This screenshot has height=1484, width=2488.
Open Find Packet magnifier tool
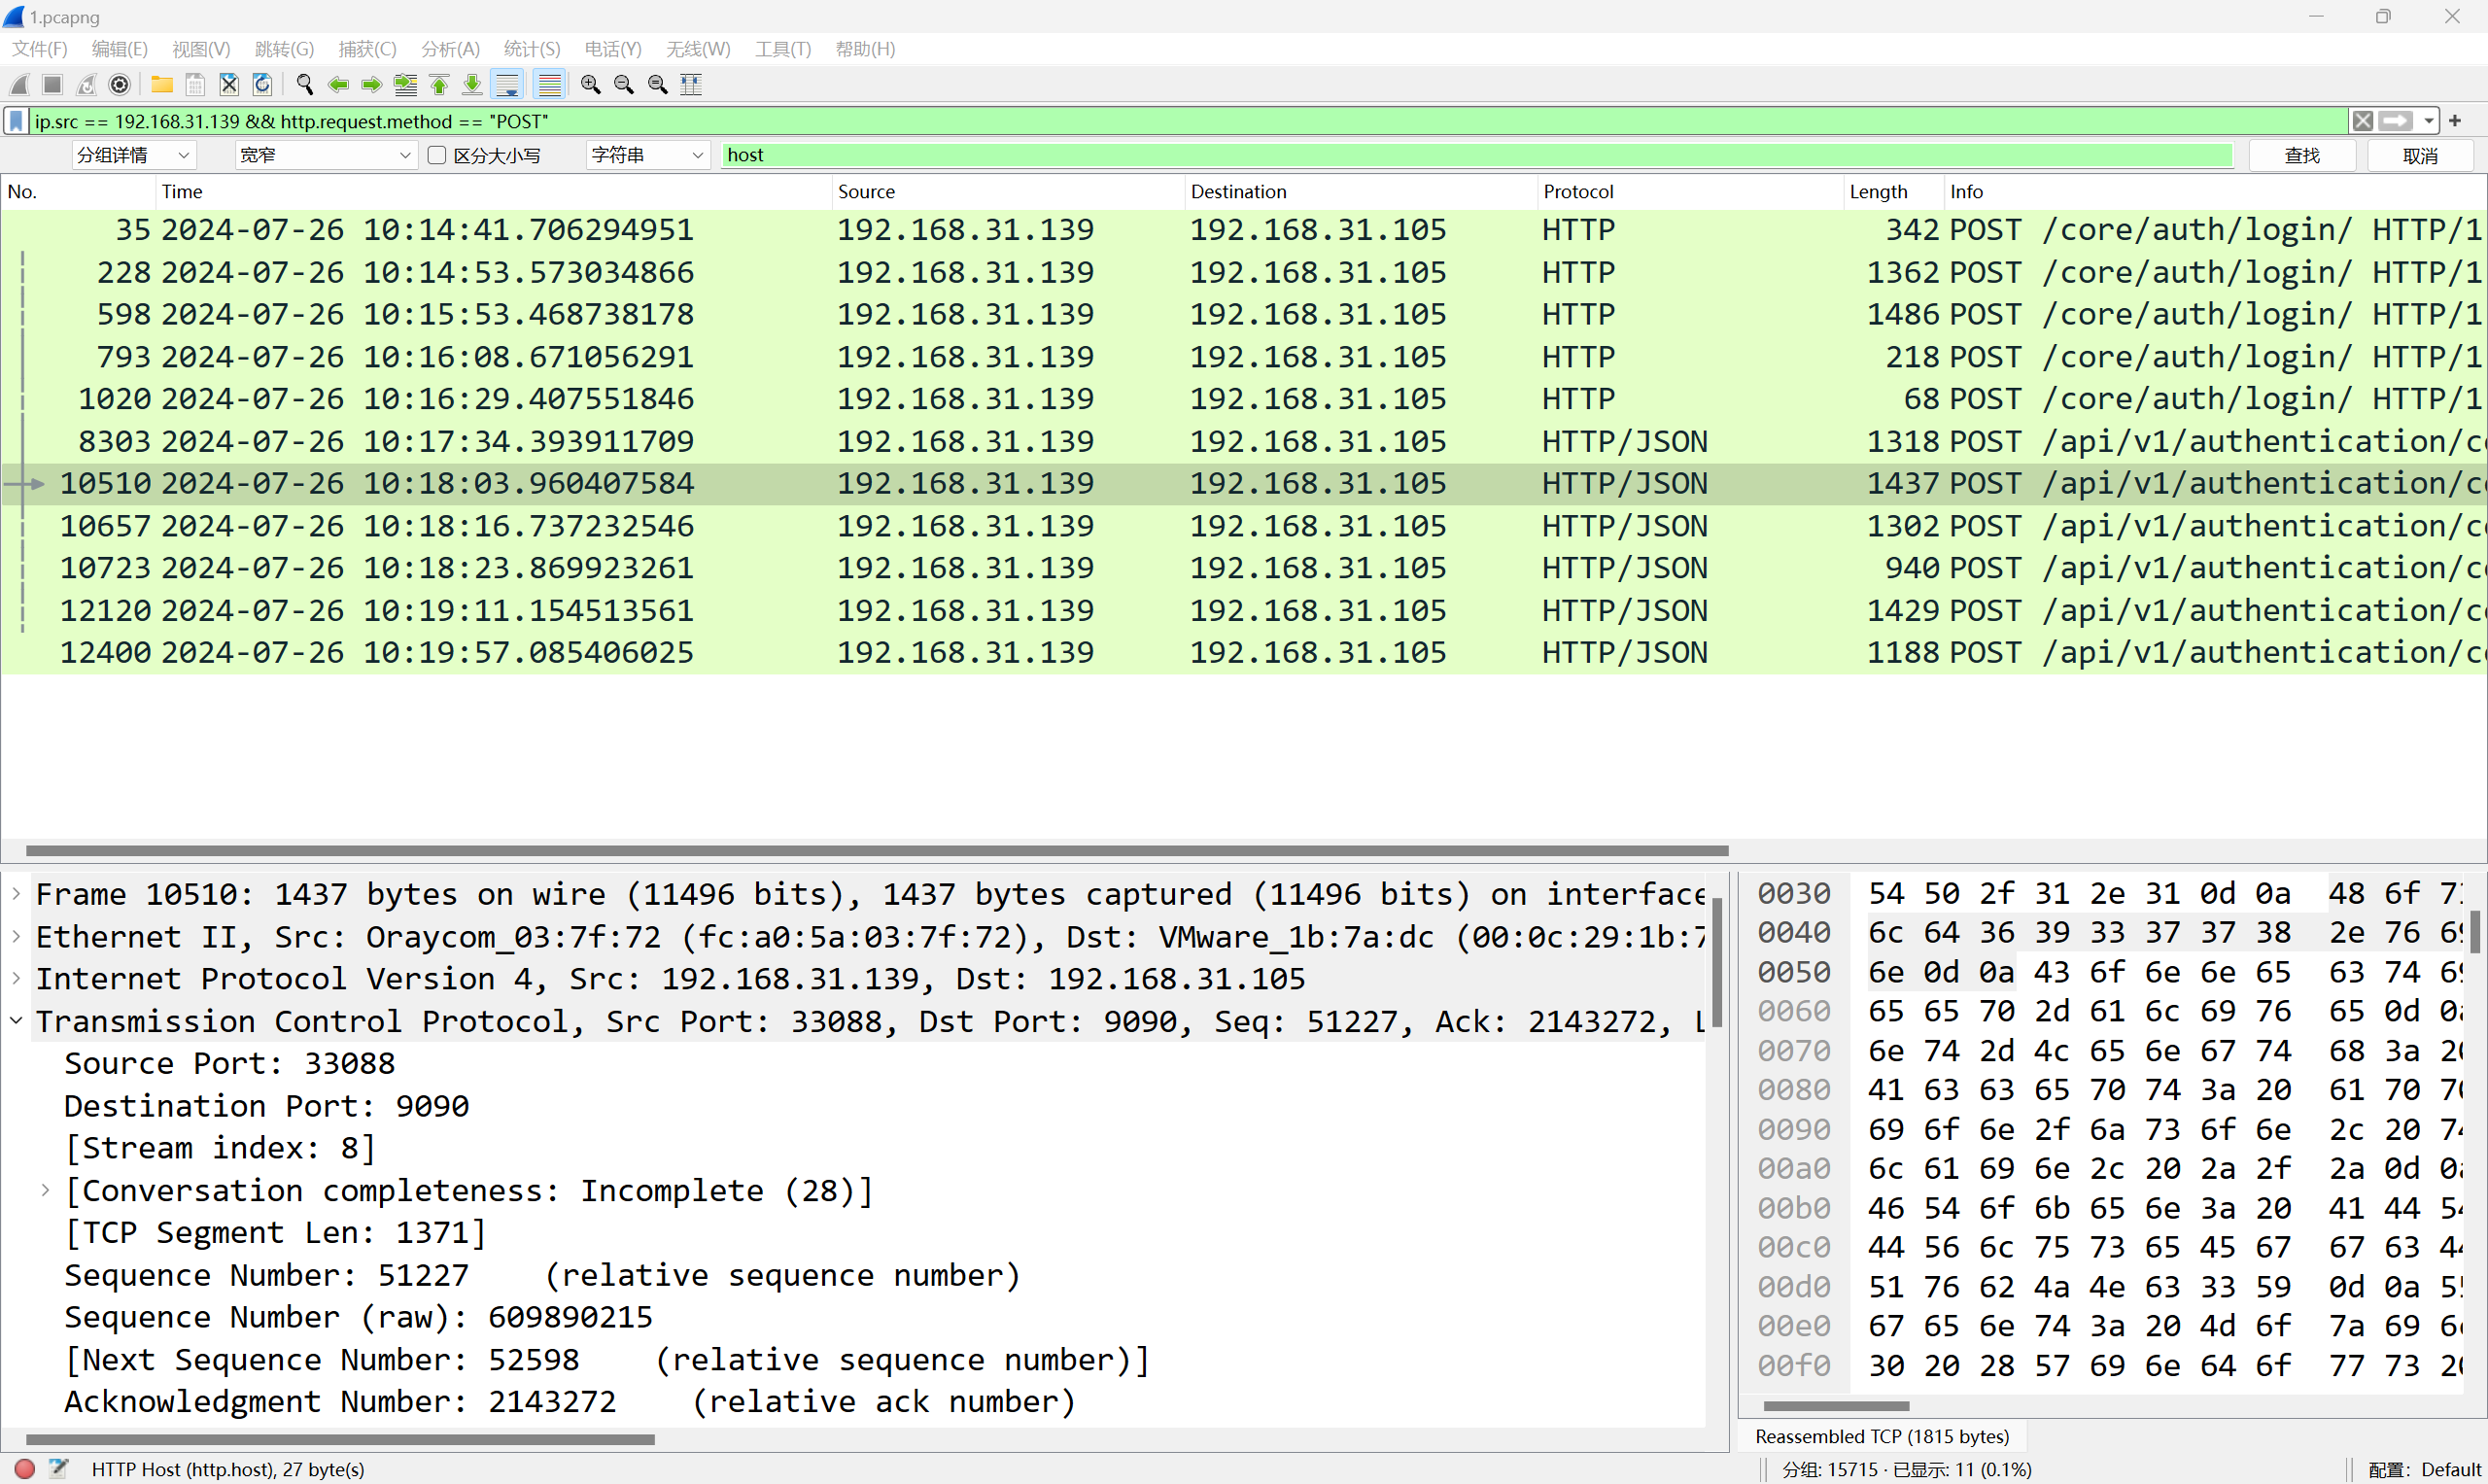(305, 85)
